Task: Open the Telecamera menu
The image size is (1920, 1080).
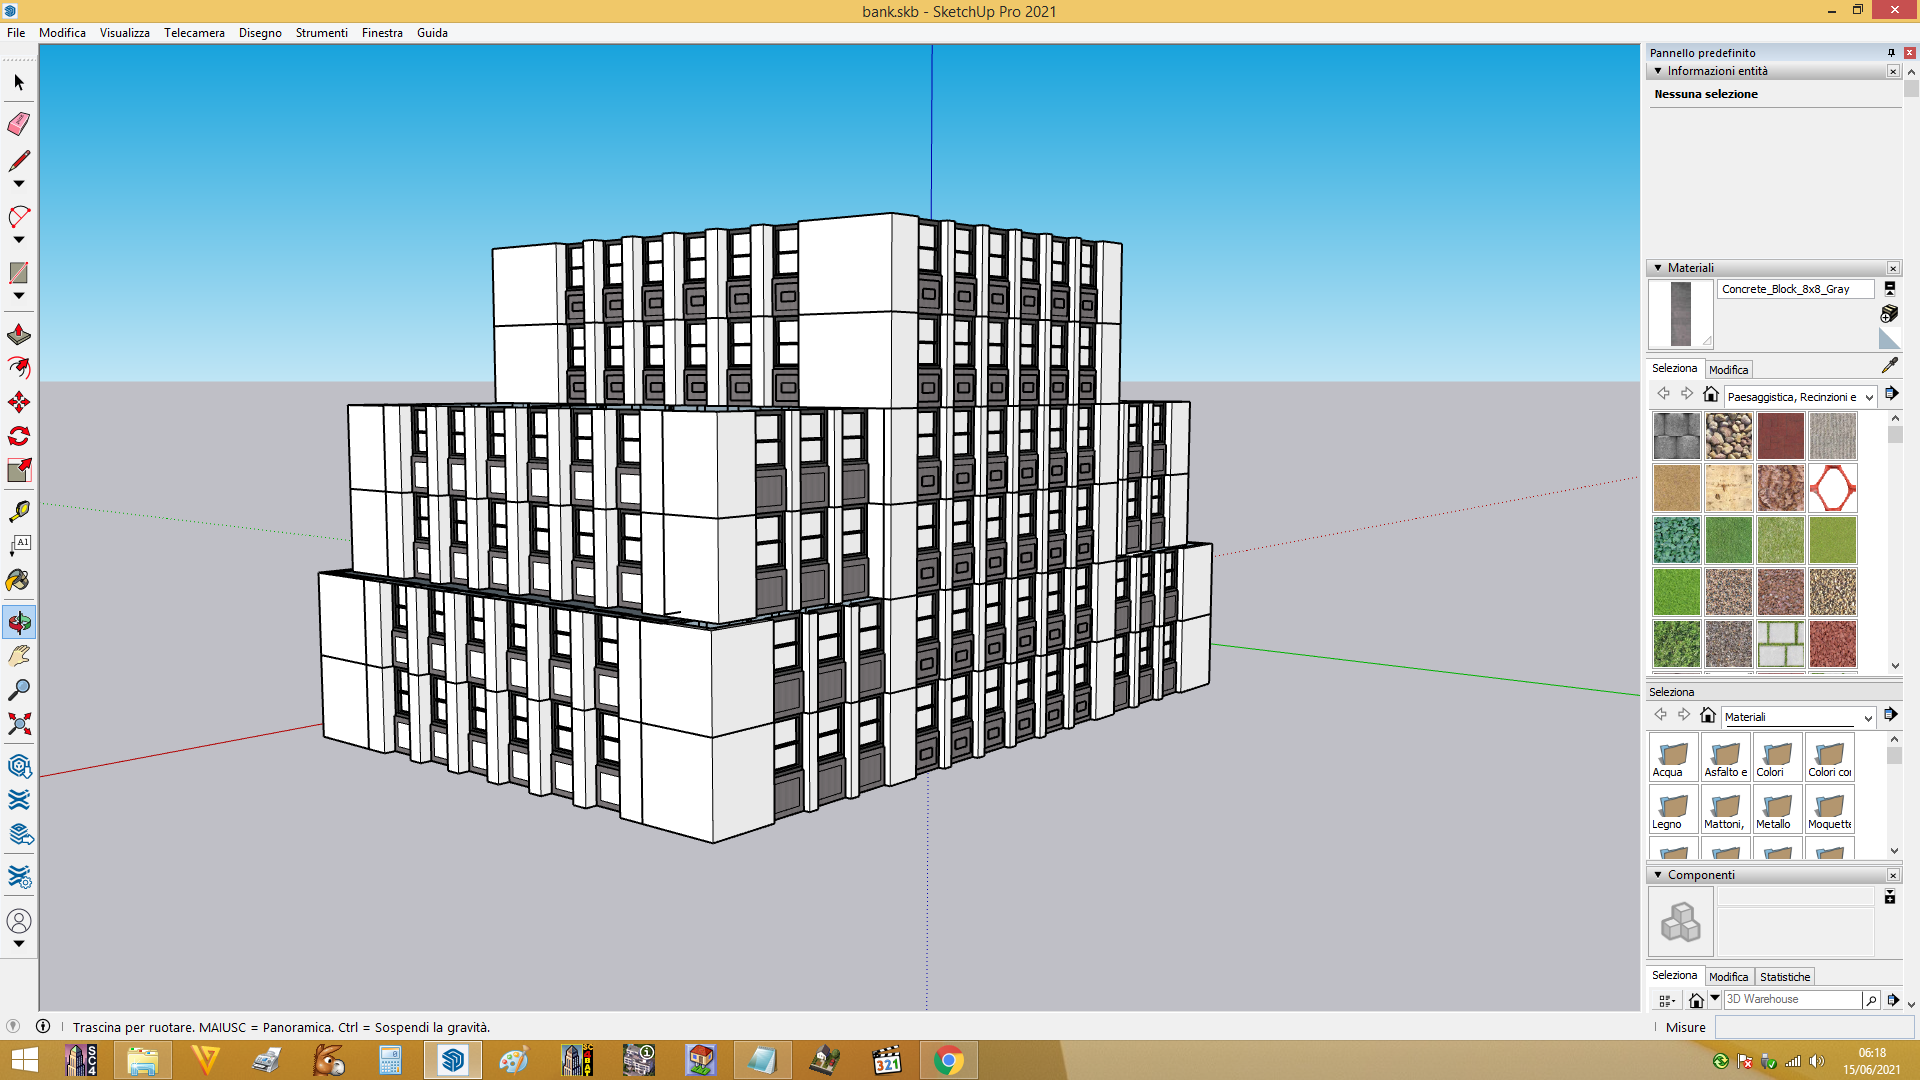Action: tap(194, 33)
